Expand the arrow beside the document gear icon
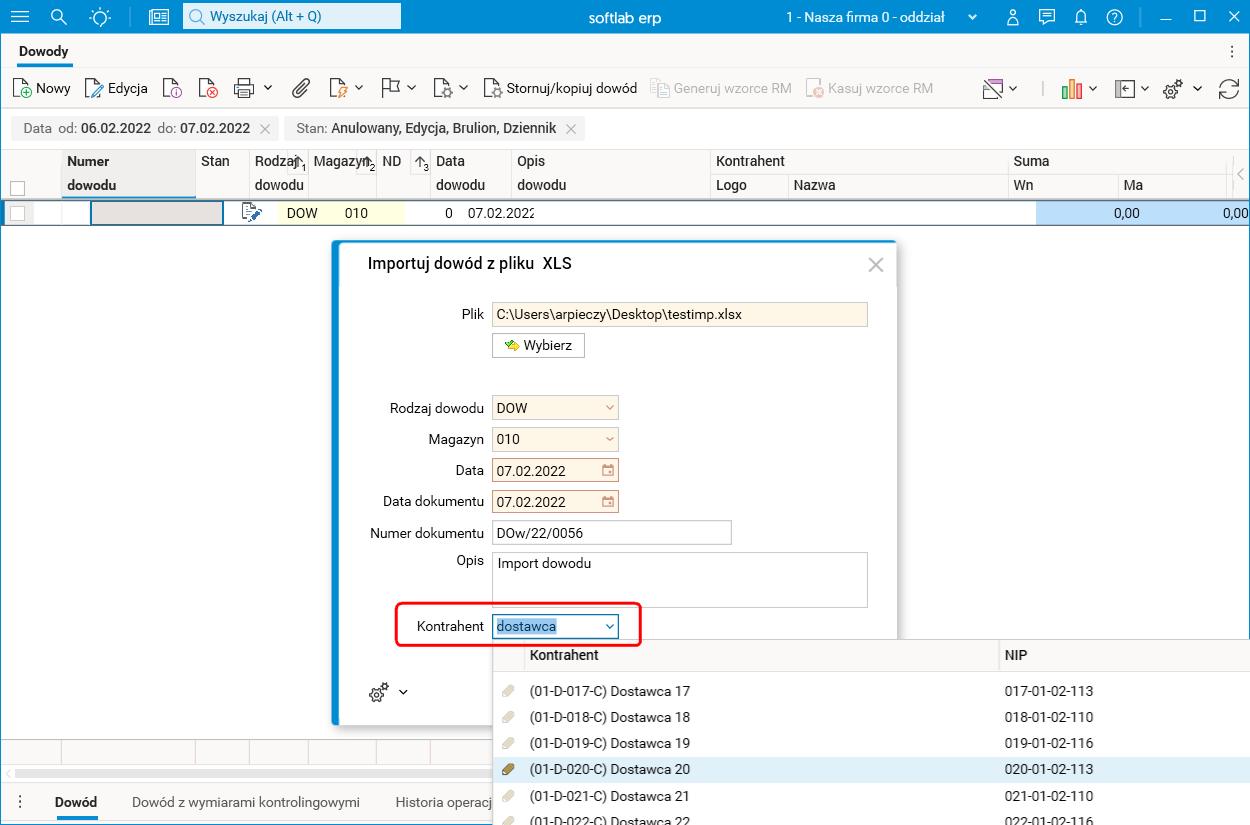Viewport: 1250px width, 825px height. click(x=464, y=88)
